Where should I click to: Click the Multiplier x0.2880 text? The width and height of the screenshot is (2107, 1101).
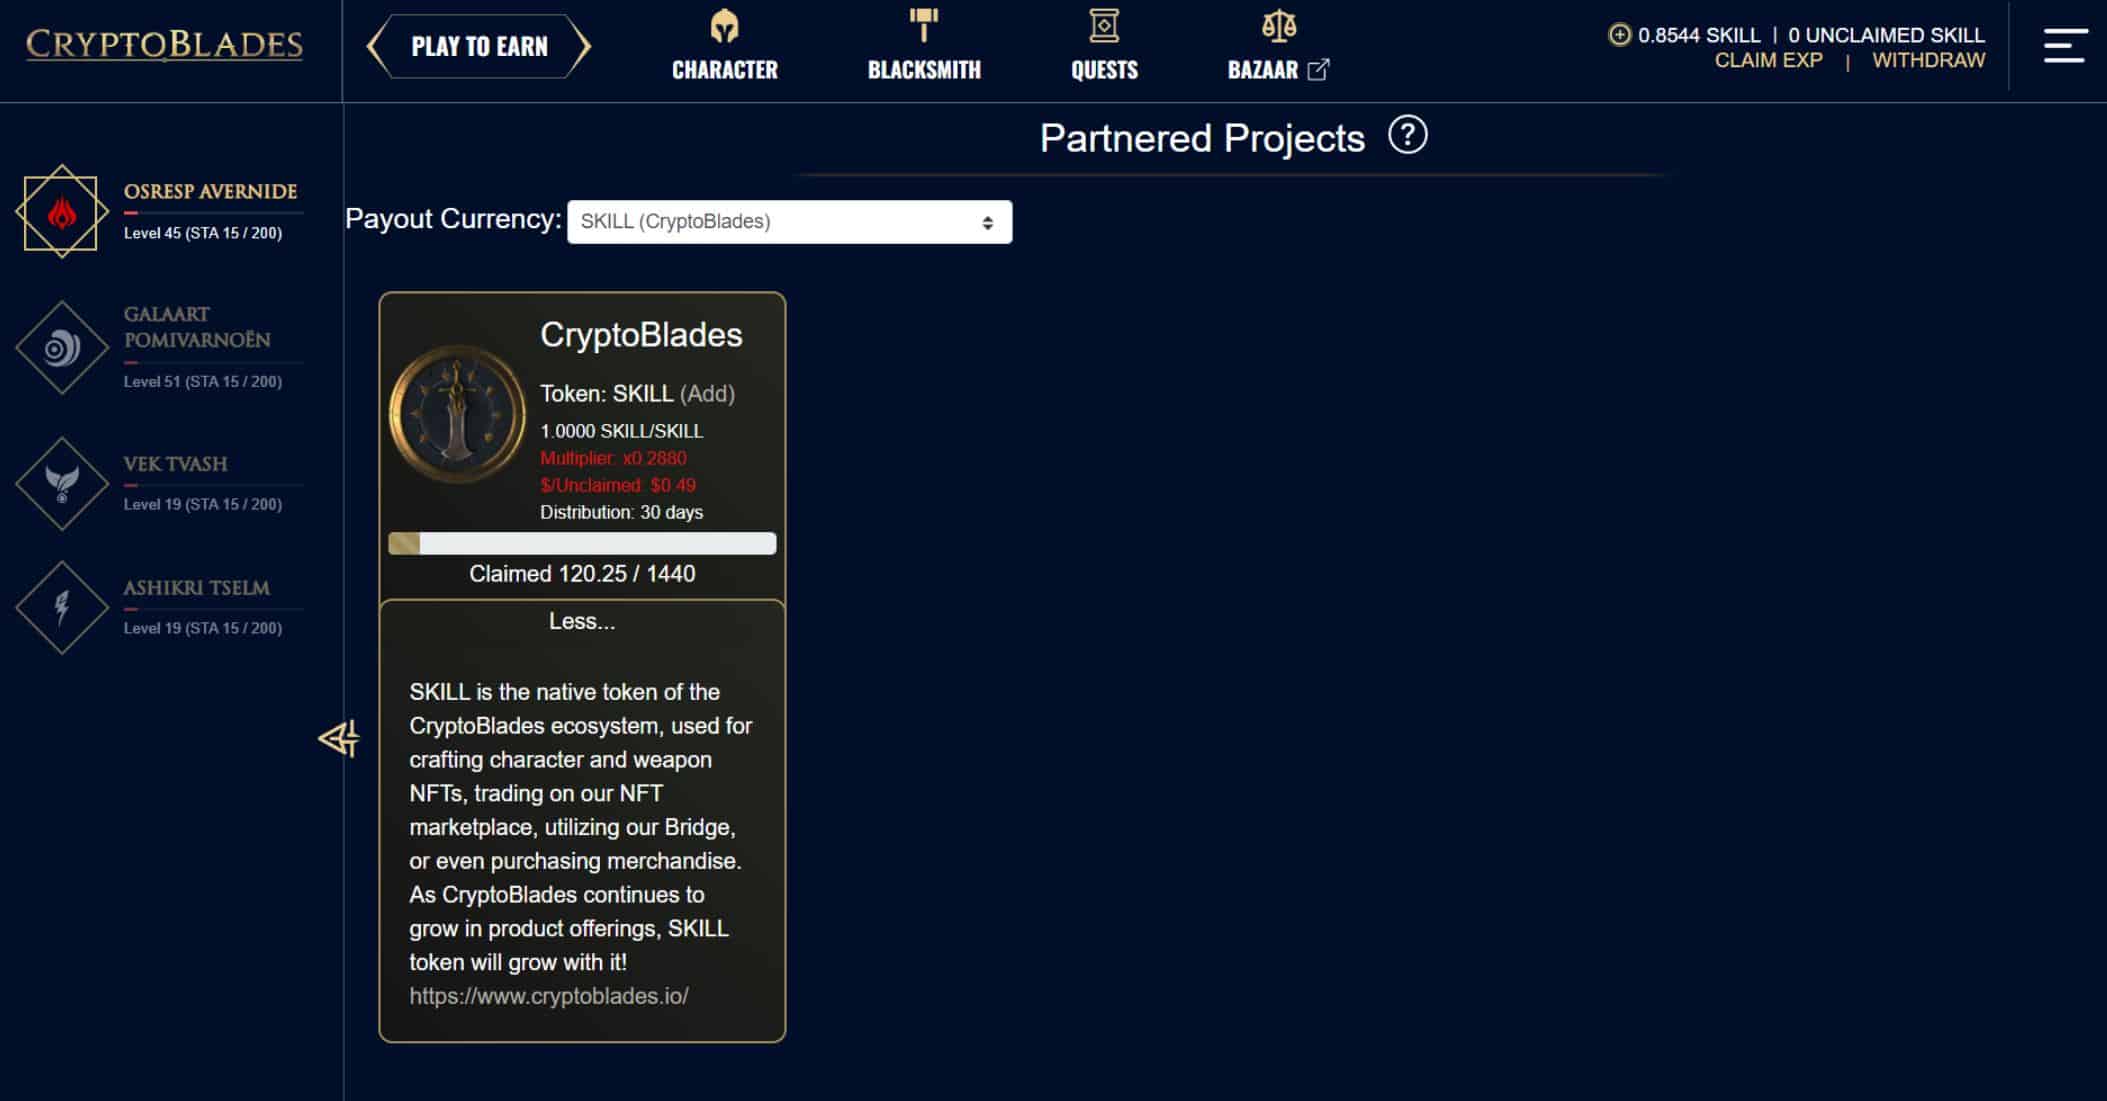(x=613, y=458)
